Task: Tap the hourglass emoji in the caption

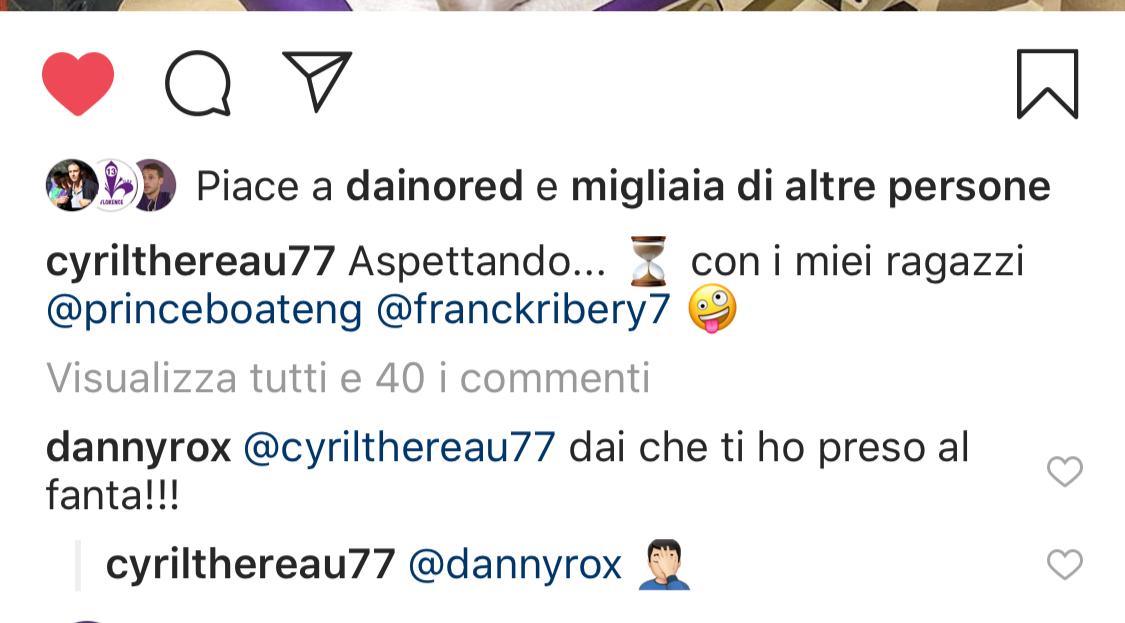Action: tap(648, 261)
